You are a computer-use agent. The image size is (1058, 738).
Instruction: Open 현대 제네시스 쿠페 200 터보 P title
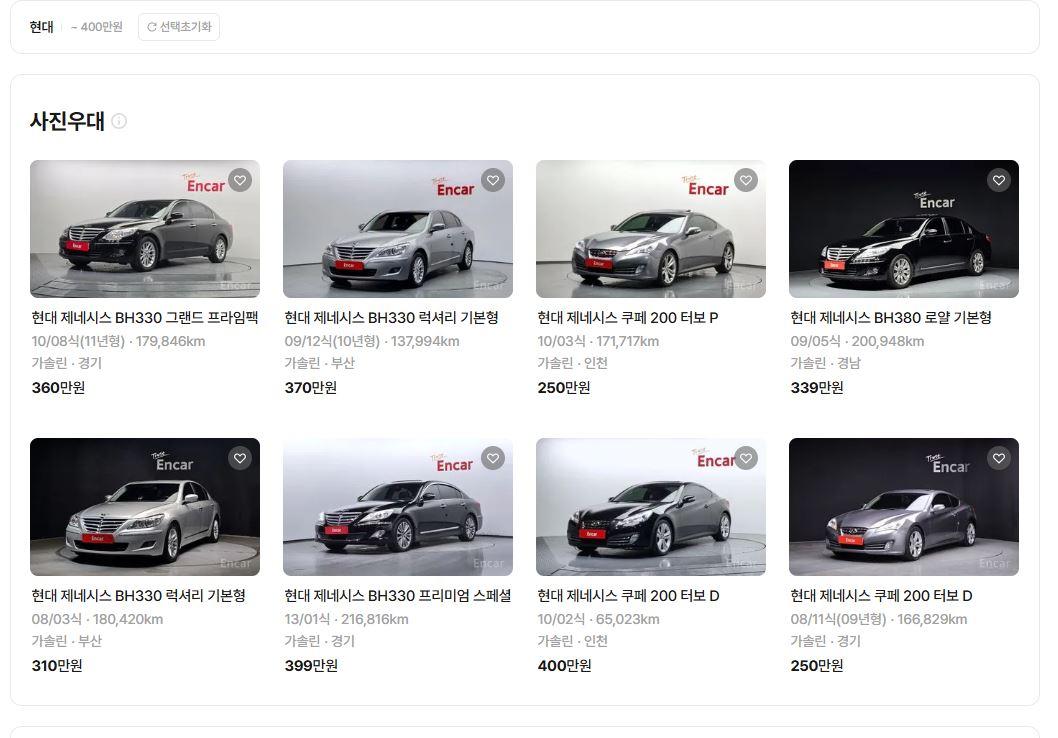pos(627,318)
